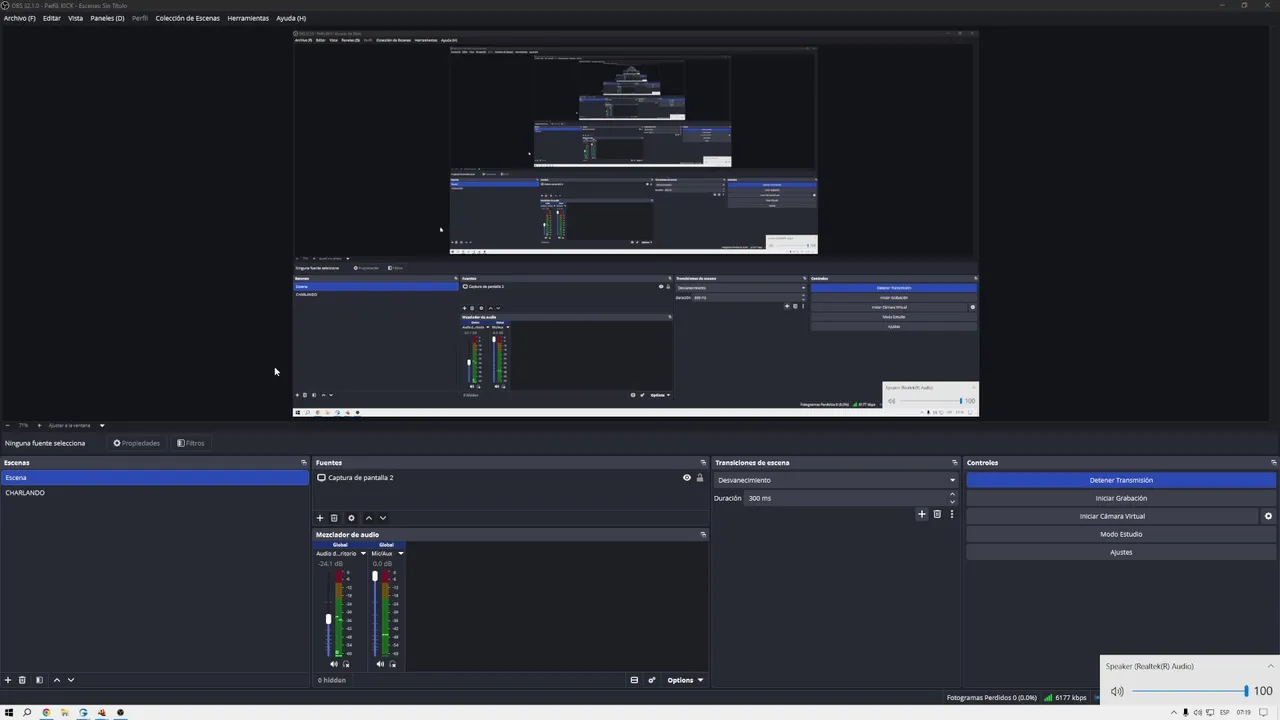This screenshot has height=720, width=1280.
Task: Undock the Controles panel
Action: (x=1273, y=462)
